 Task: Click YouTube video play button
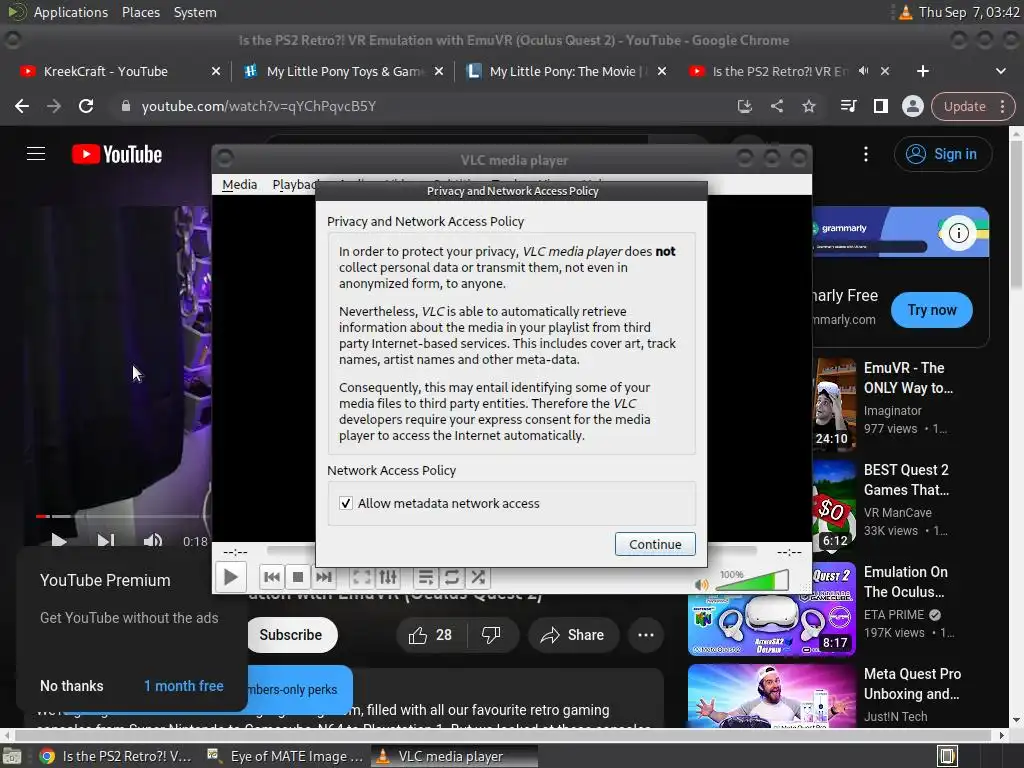59,540
